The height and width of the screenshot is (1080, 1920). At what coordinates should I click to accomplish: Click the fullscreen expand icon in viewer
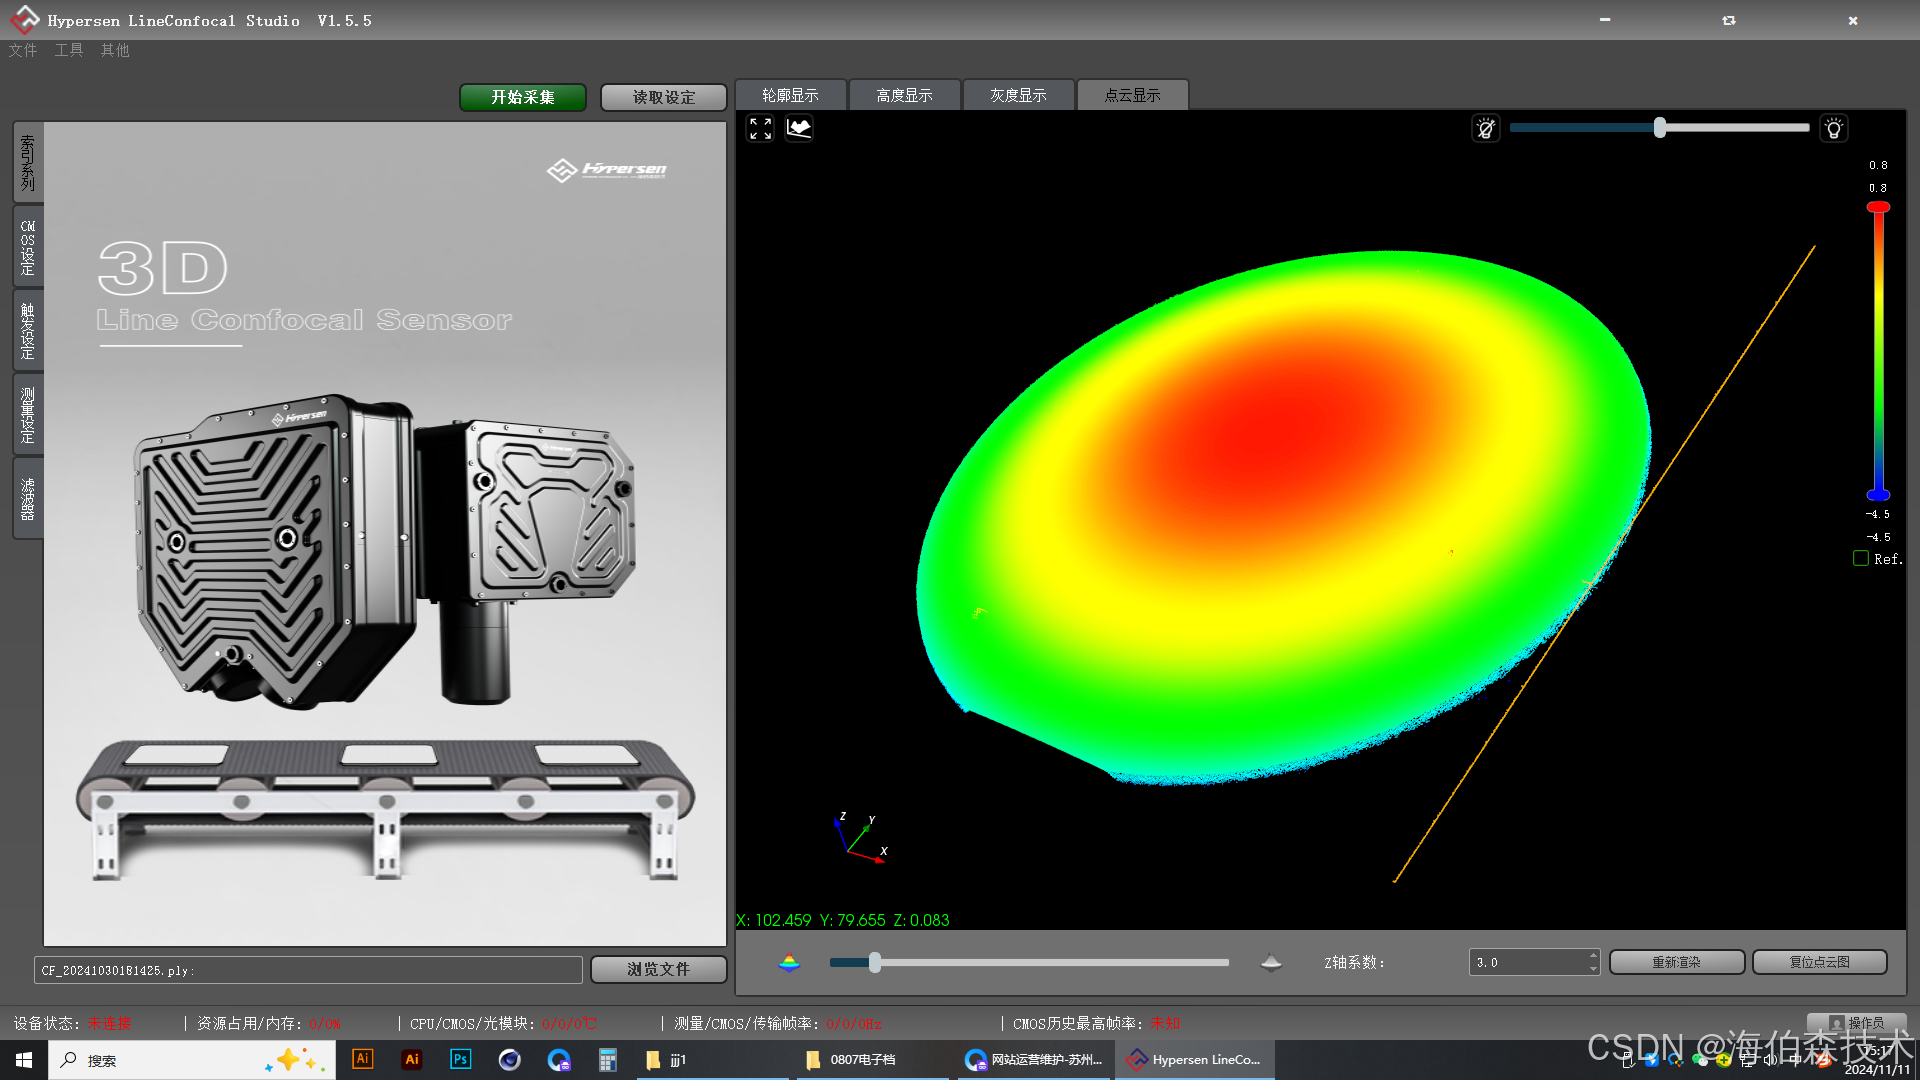tap(760, 128)
